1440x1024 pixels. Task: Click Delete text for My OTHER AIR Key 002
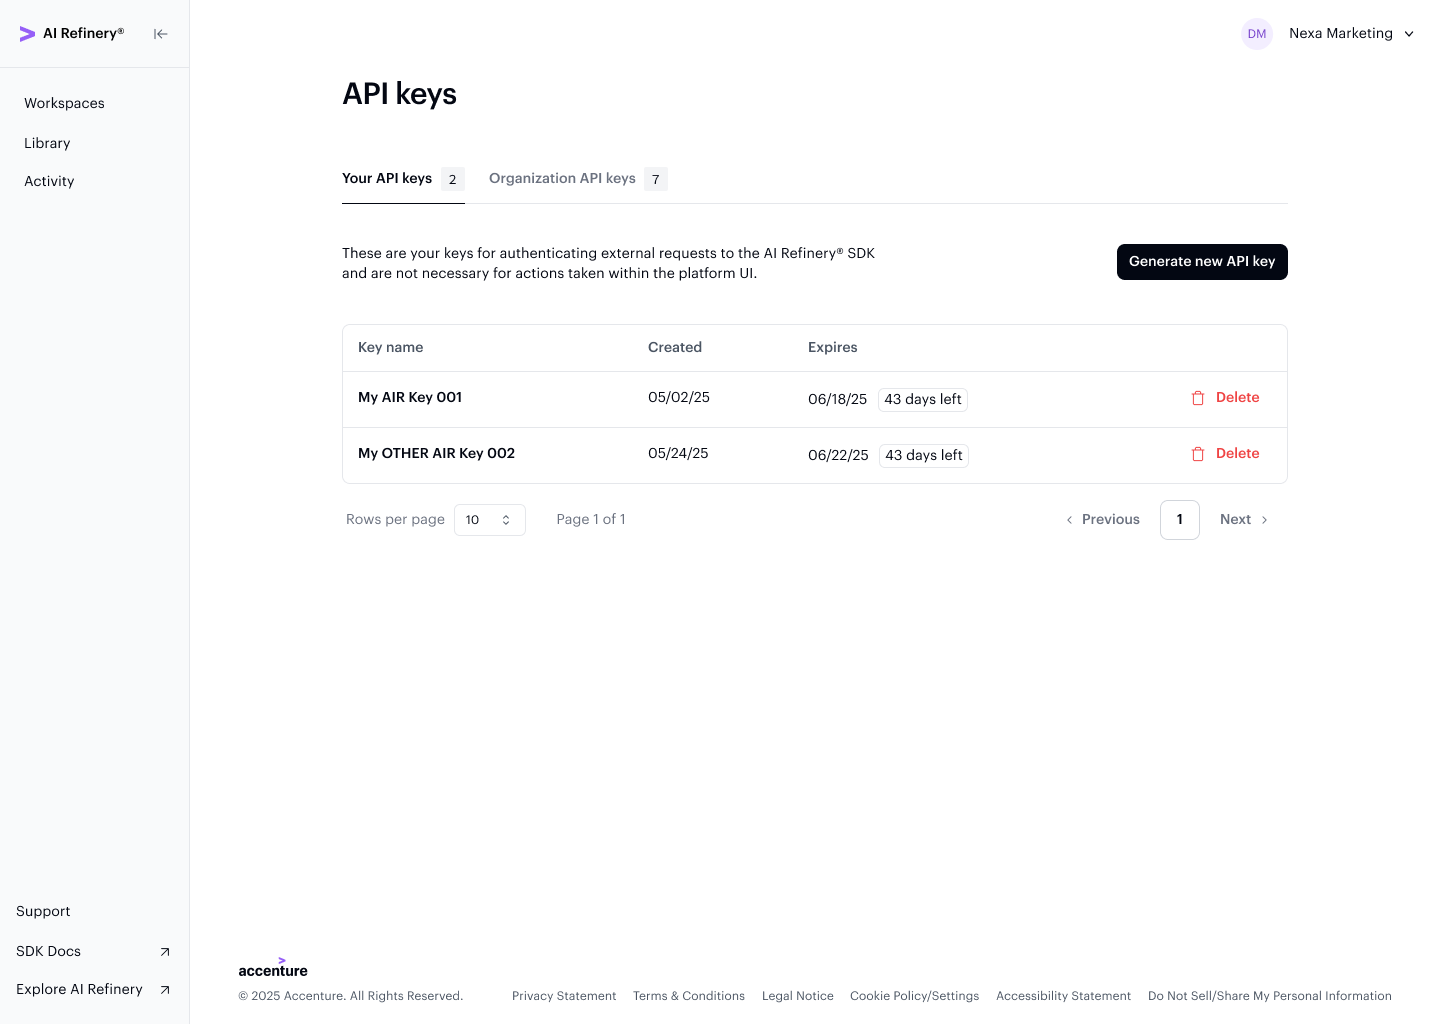[1237, 453]
